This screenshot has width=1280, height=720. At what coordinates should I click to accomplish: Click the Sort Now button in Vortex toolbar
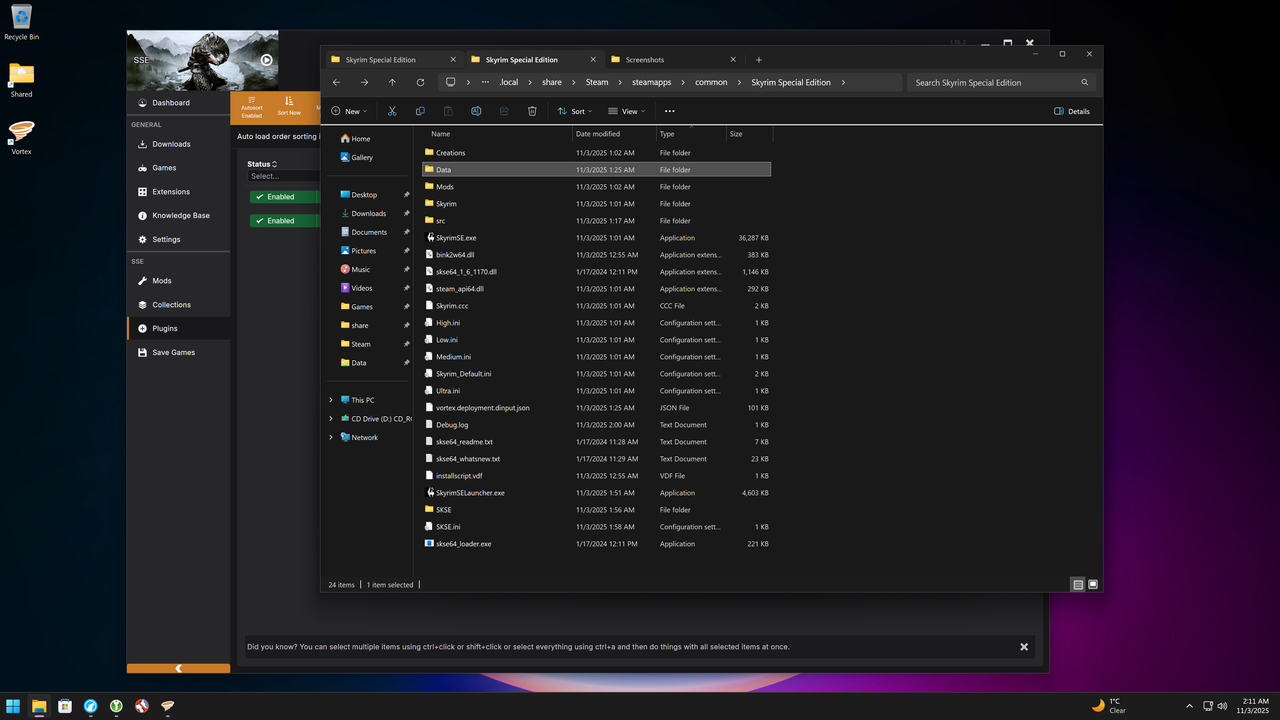pyautogui.click(x=289, y=107)
